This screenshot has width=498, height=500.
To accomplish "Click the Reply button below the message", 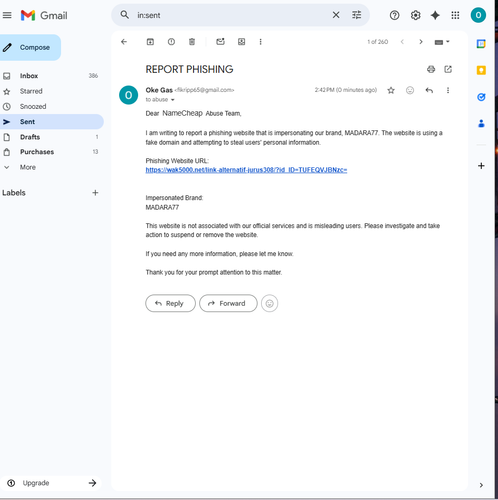I will pos(170,303).
